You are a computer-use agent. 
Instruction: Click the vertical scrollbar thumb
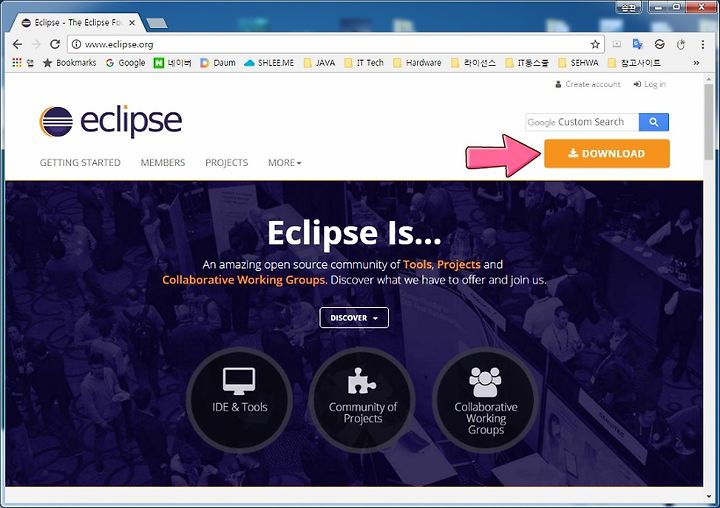click(709, 122)
